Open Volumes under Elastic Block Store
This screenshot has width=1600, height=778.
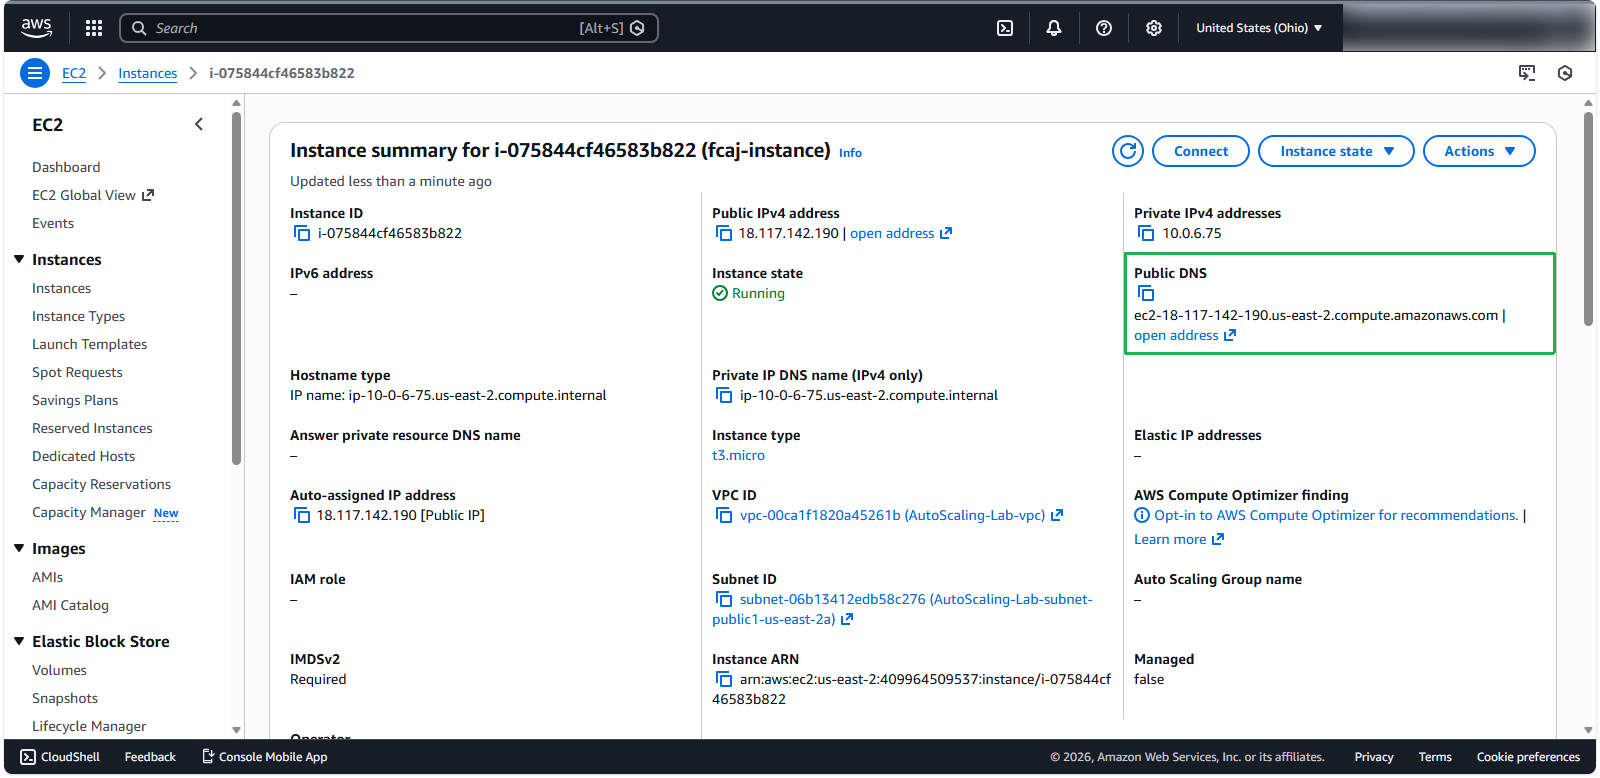coord(59,670)
